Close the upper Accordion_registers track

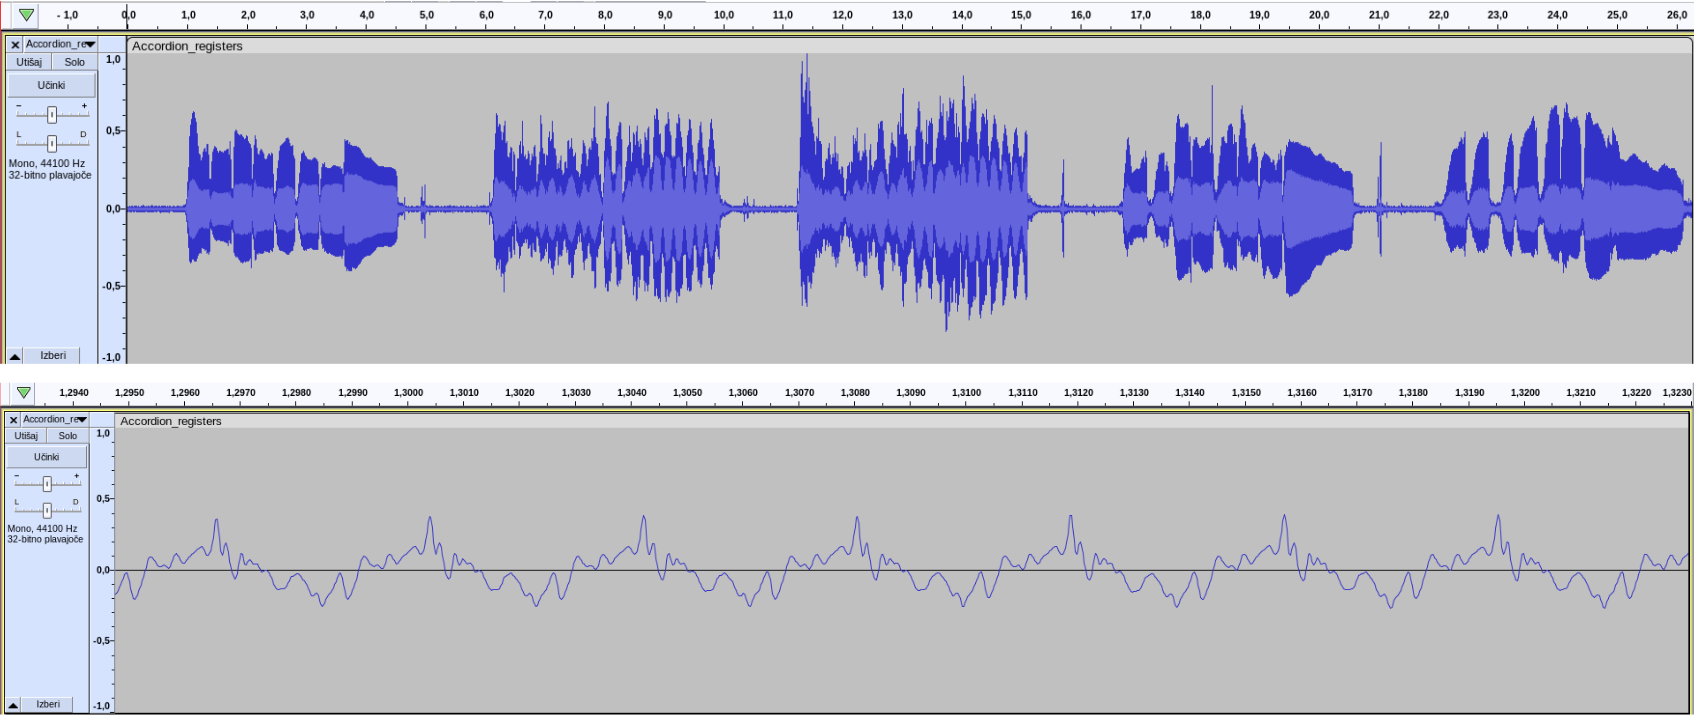tap(15, 45)
